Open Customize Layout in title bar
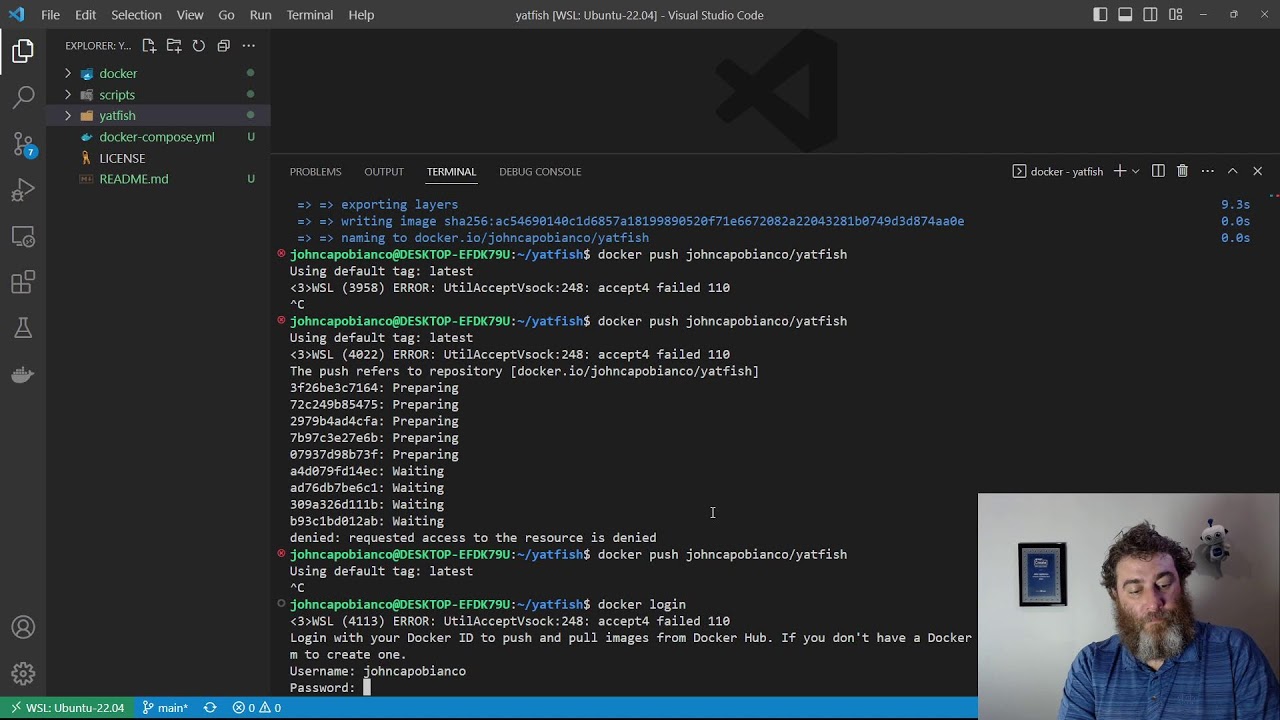Viewport: 1280px width, 720px height. coord(1175,15)
